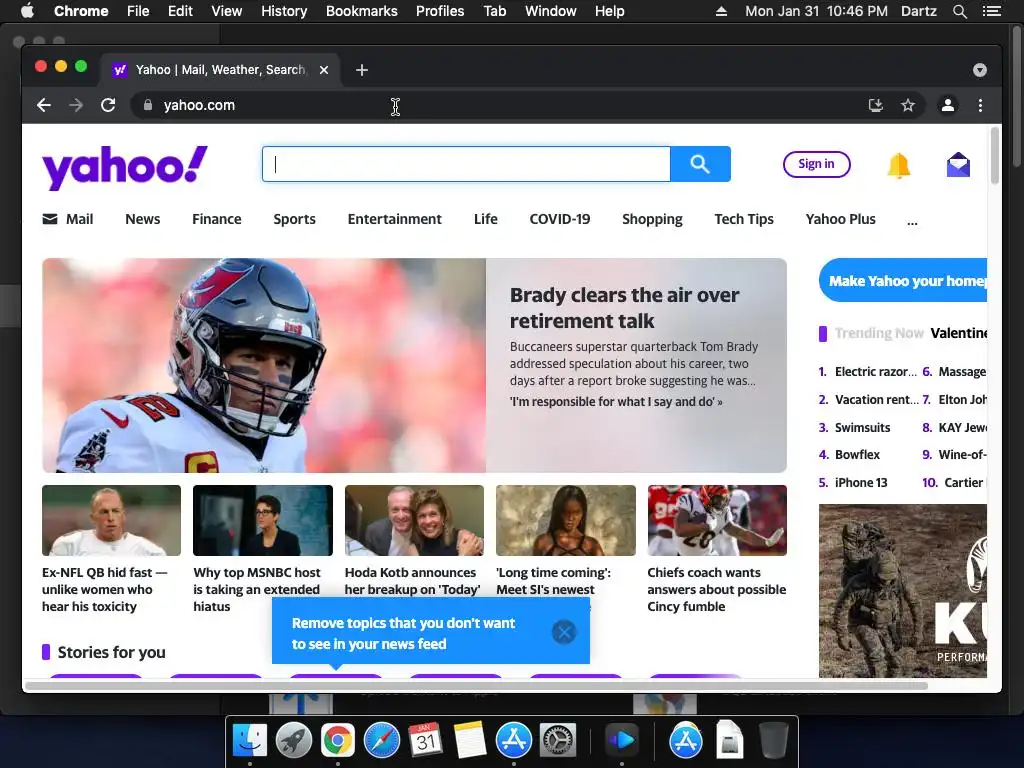Open the Trash in the Dock

click(774, 740)
